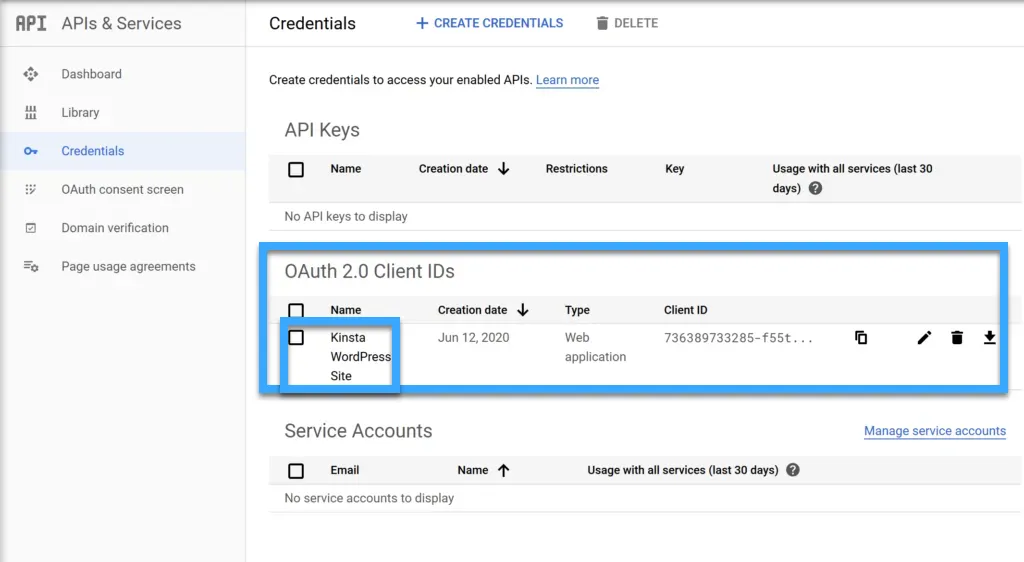The image size is (1024, 562).
Task: Click the Service Accounts Email column header
Action: click(x=345, y=470)
